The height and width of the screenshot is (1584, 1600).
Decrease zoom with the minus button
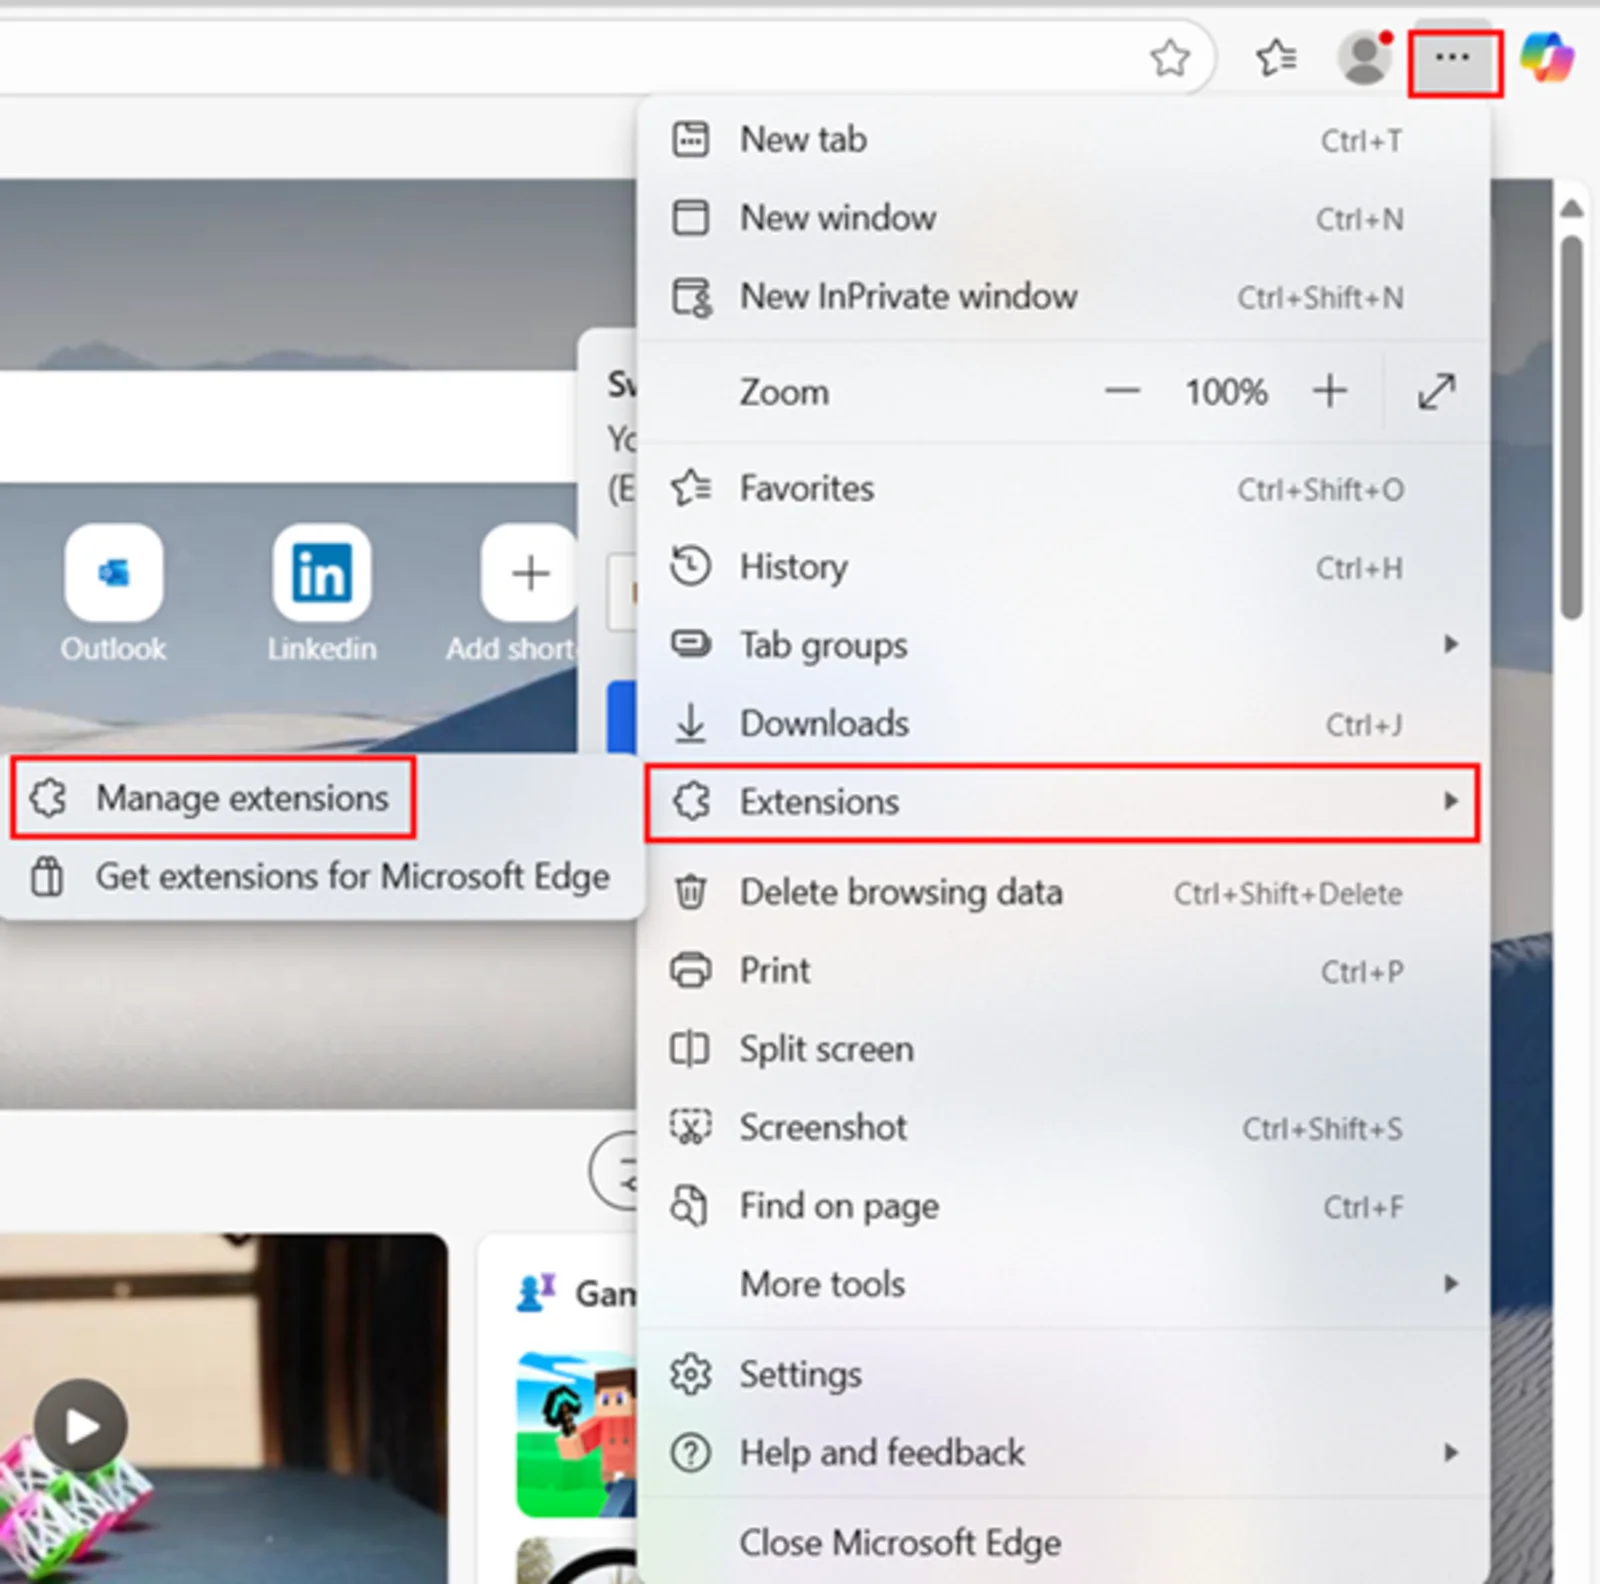click(1122, 391)
